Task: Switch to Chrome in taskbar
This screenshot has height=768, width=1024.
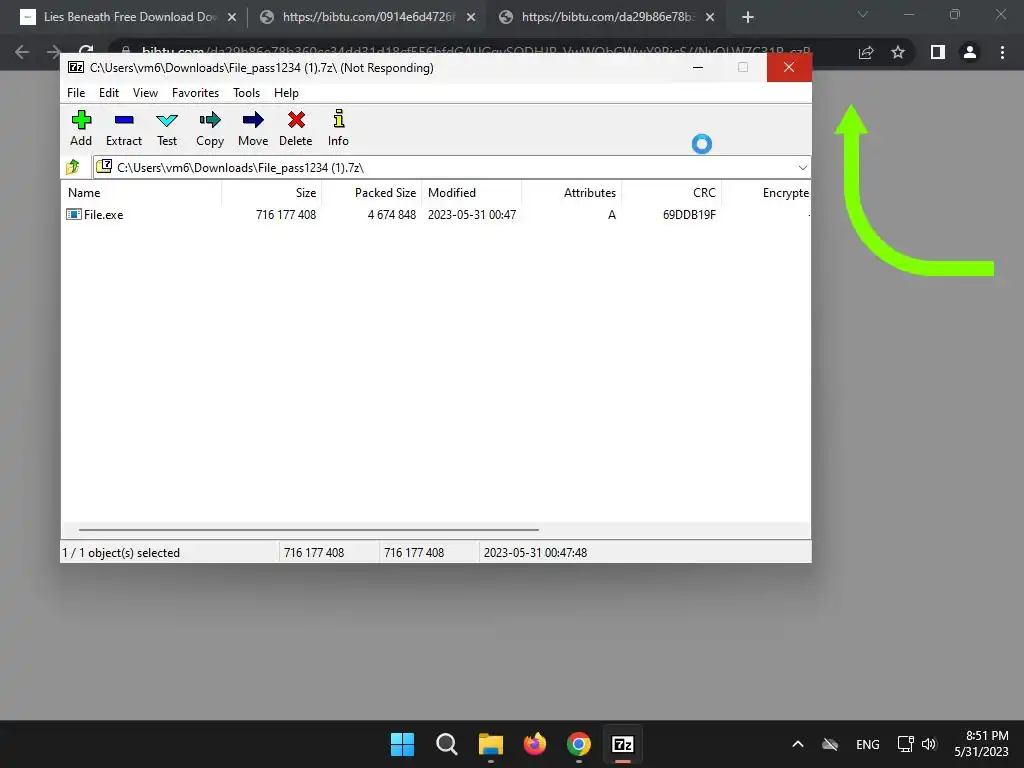Action: pyautogui.click(x=579, y=744)
